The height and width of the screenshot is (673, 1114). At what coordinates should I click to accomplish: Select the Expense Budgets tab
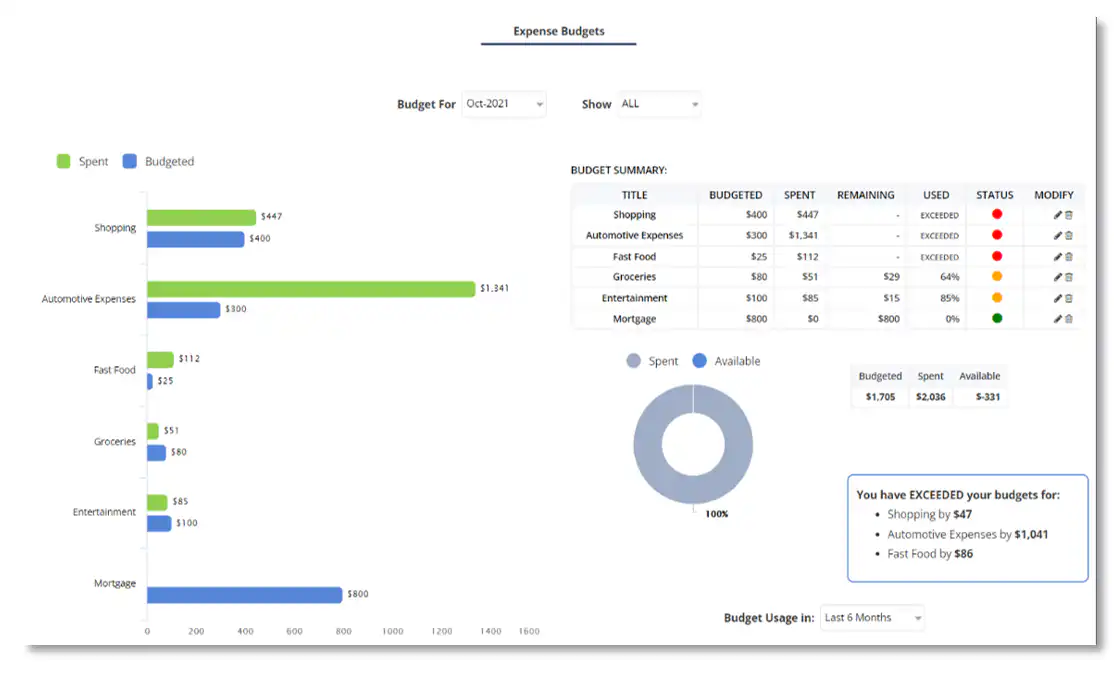tap(558, 31)
